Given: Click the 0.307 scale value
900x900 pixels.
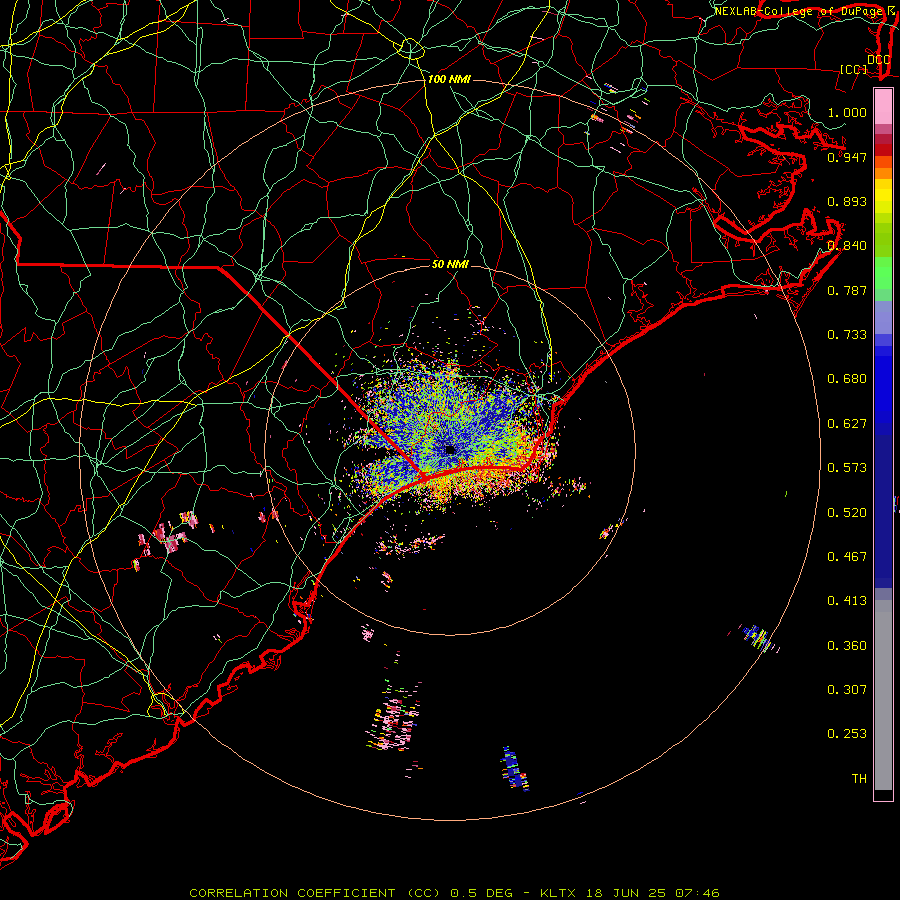Looking at the screenshot, I should 847,690.
